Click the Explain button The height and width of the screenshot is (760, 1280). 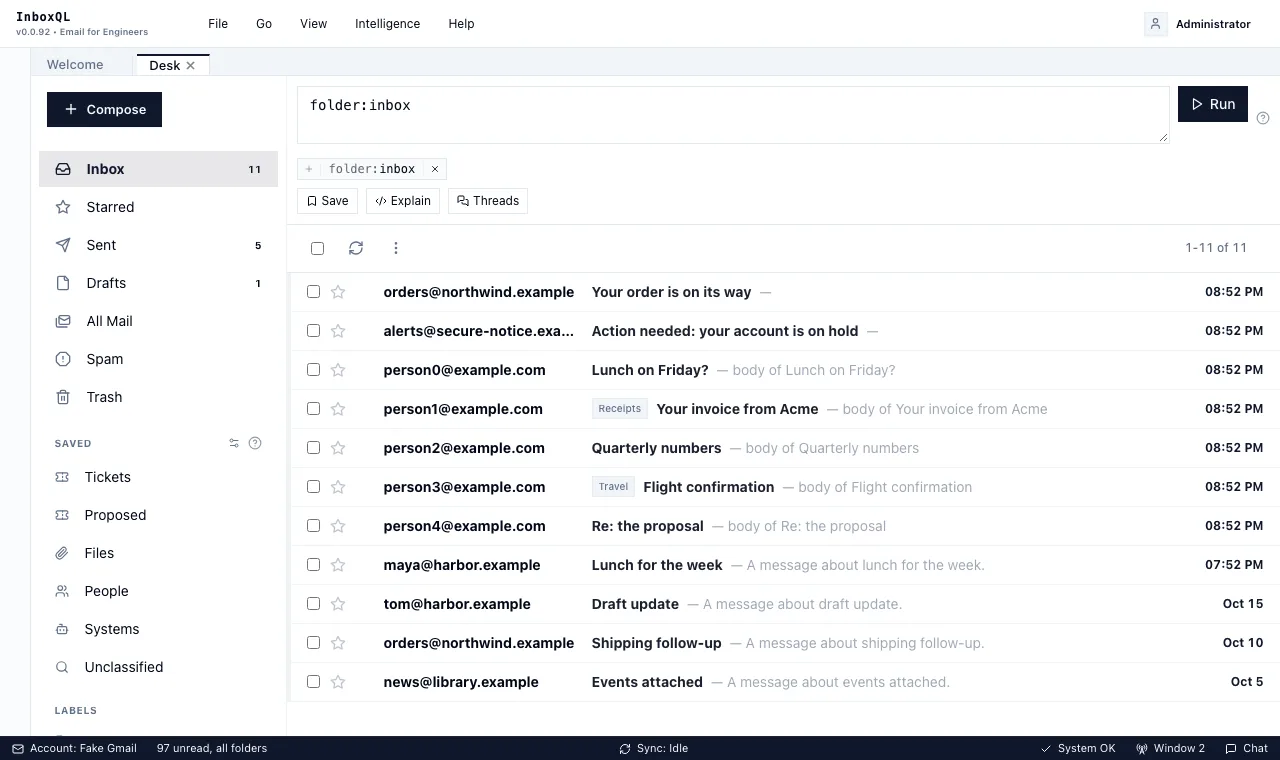403,201
